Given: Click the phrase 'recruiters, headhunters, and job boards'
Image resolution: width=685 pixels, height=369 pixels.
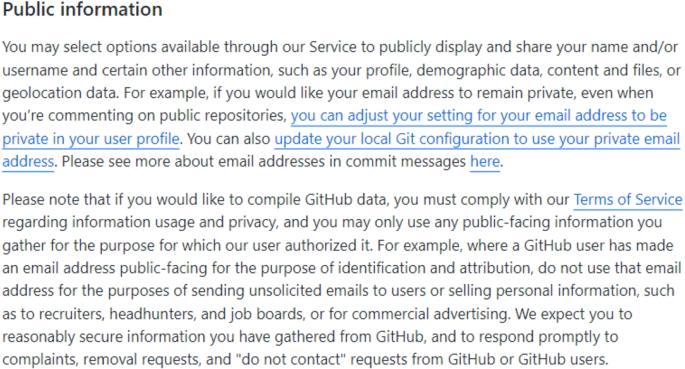Looking at the screenshot, I should (173, 314).
